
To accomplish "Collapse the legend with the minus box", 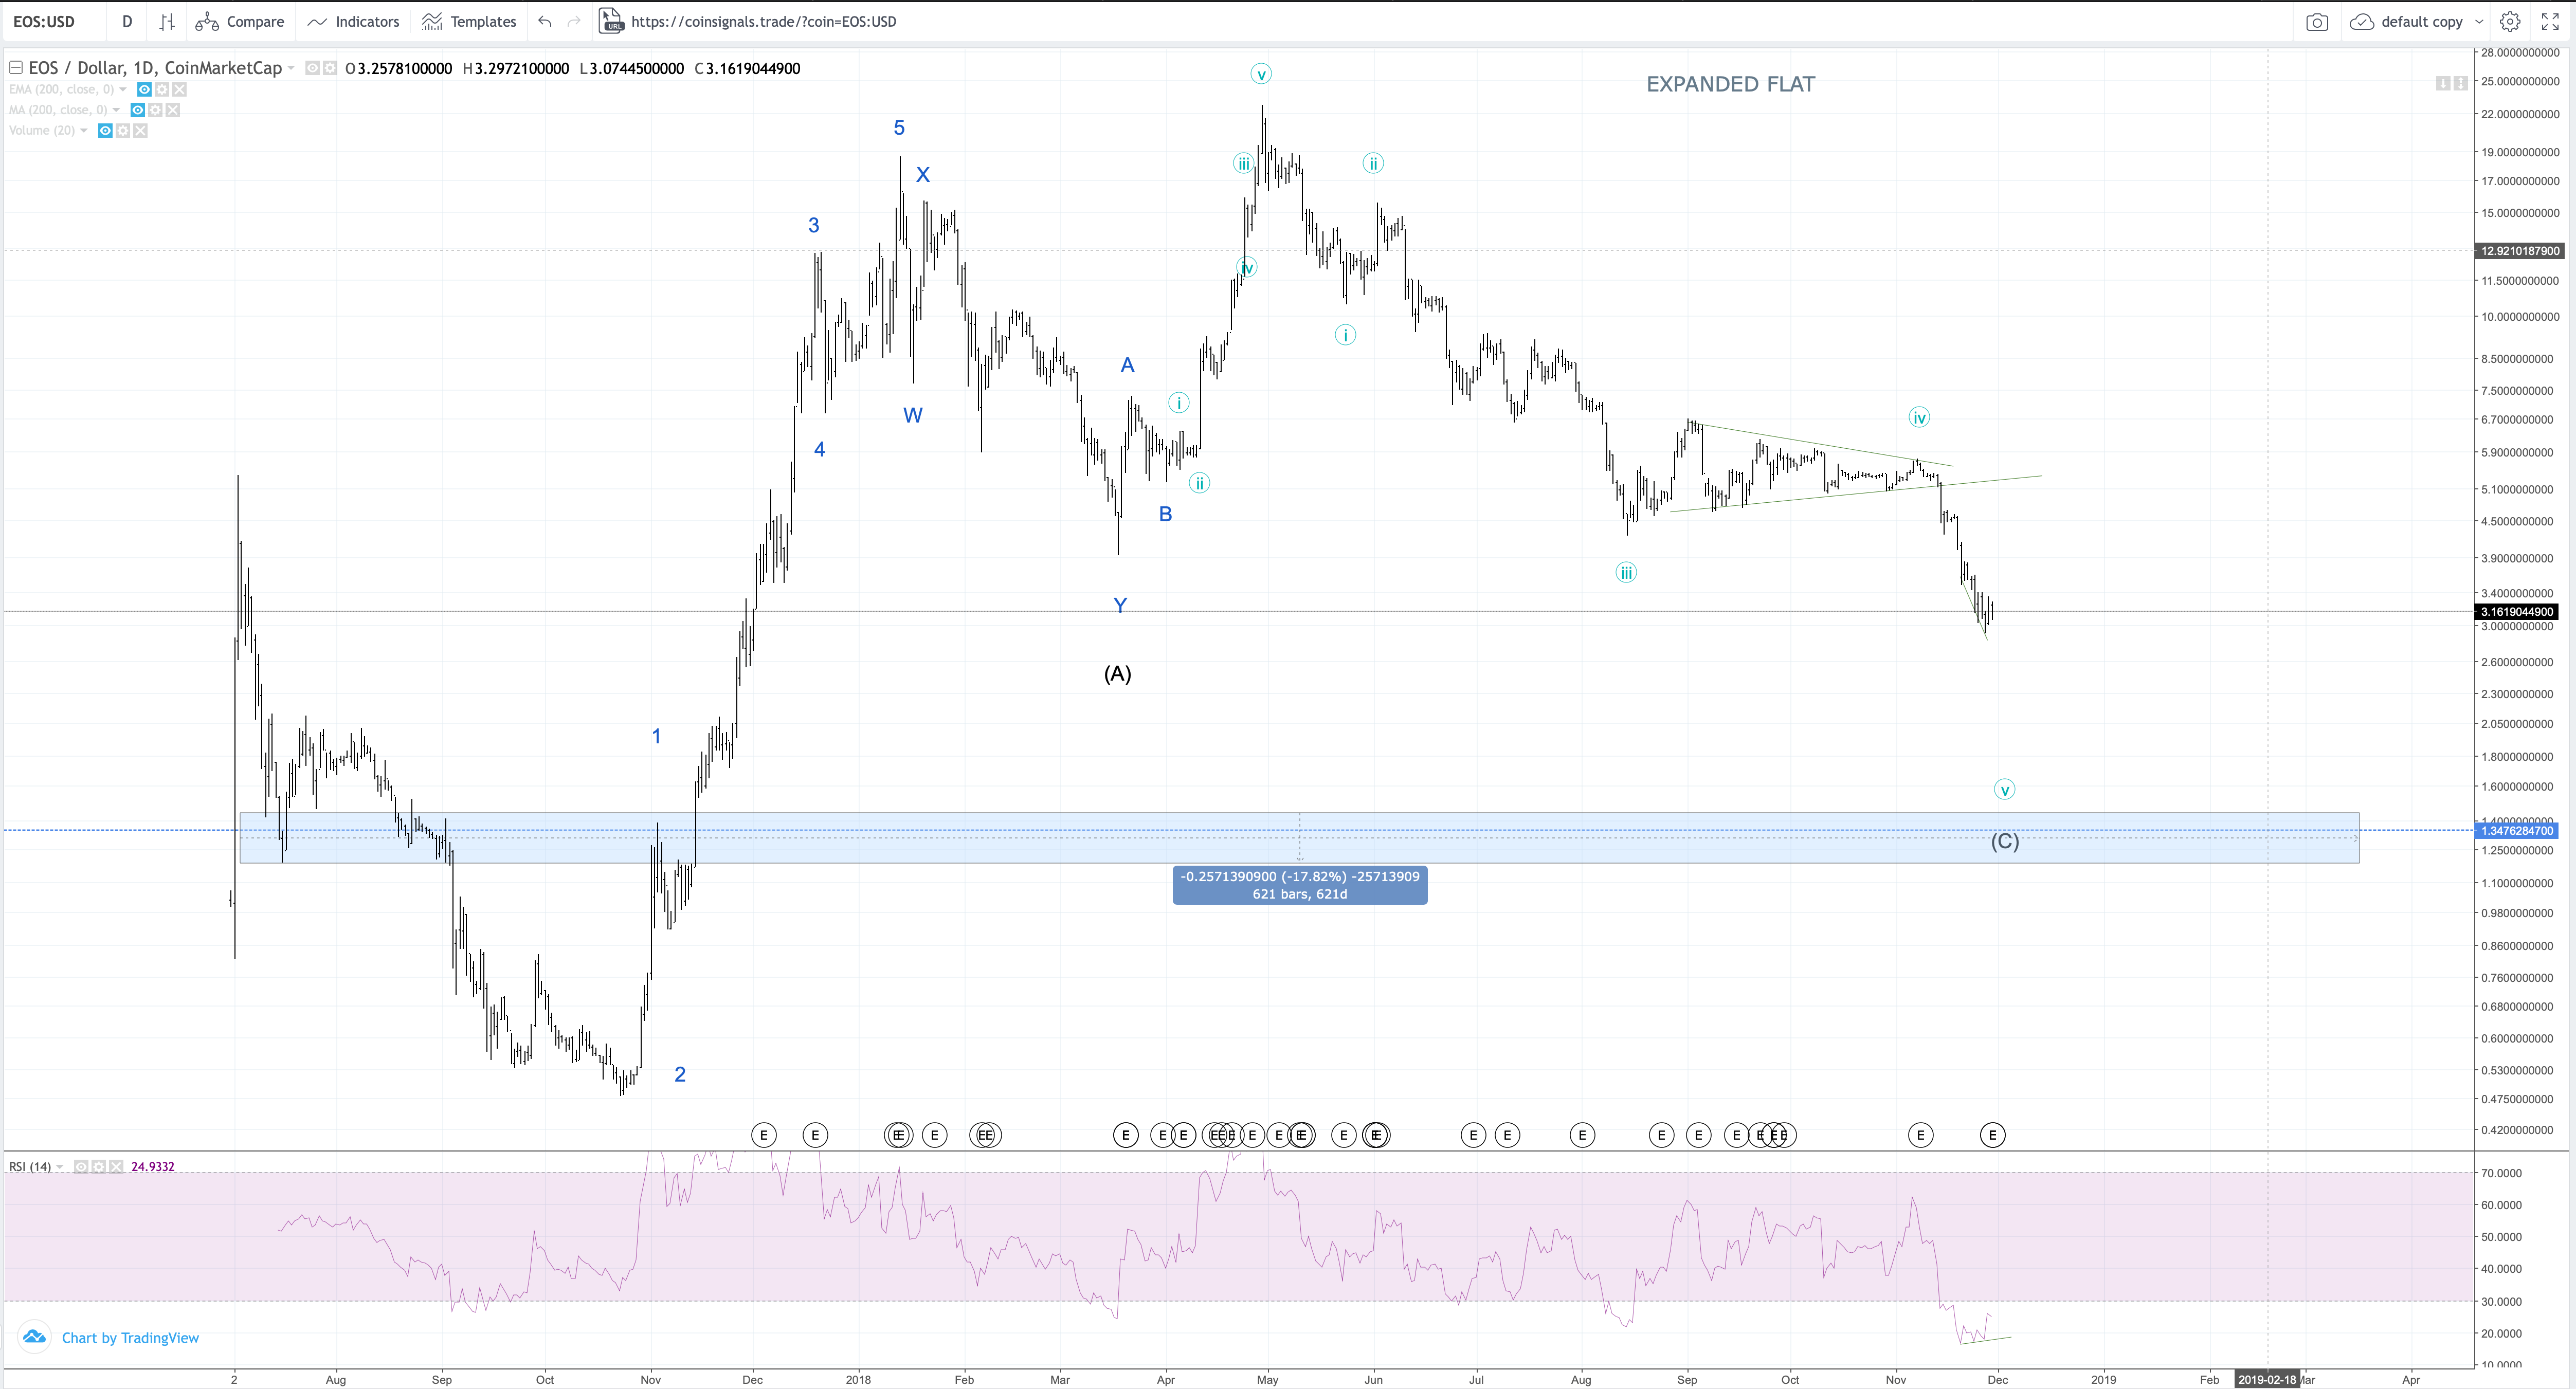I will [16, 68].
